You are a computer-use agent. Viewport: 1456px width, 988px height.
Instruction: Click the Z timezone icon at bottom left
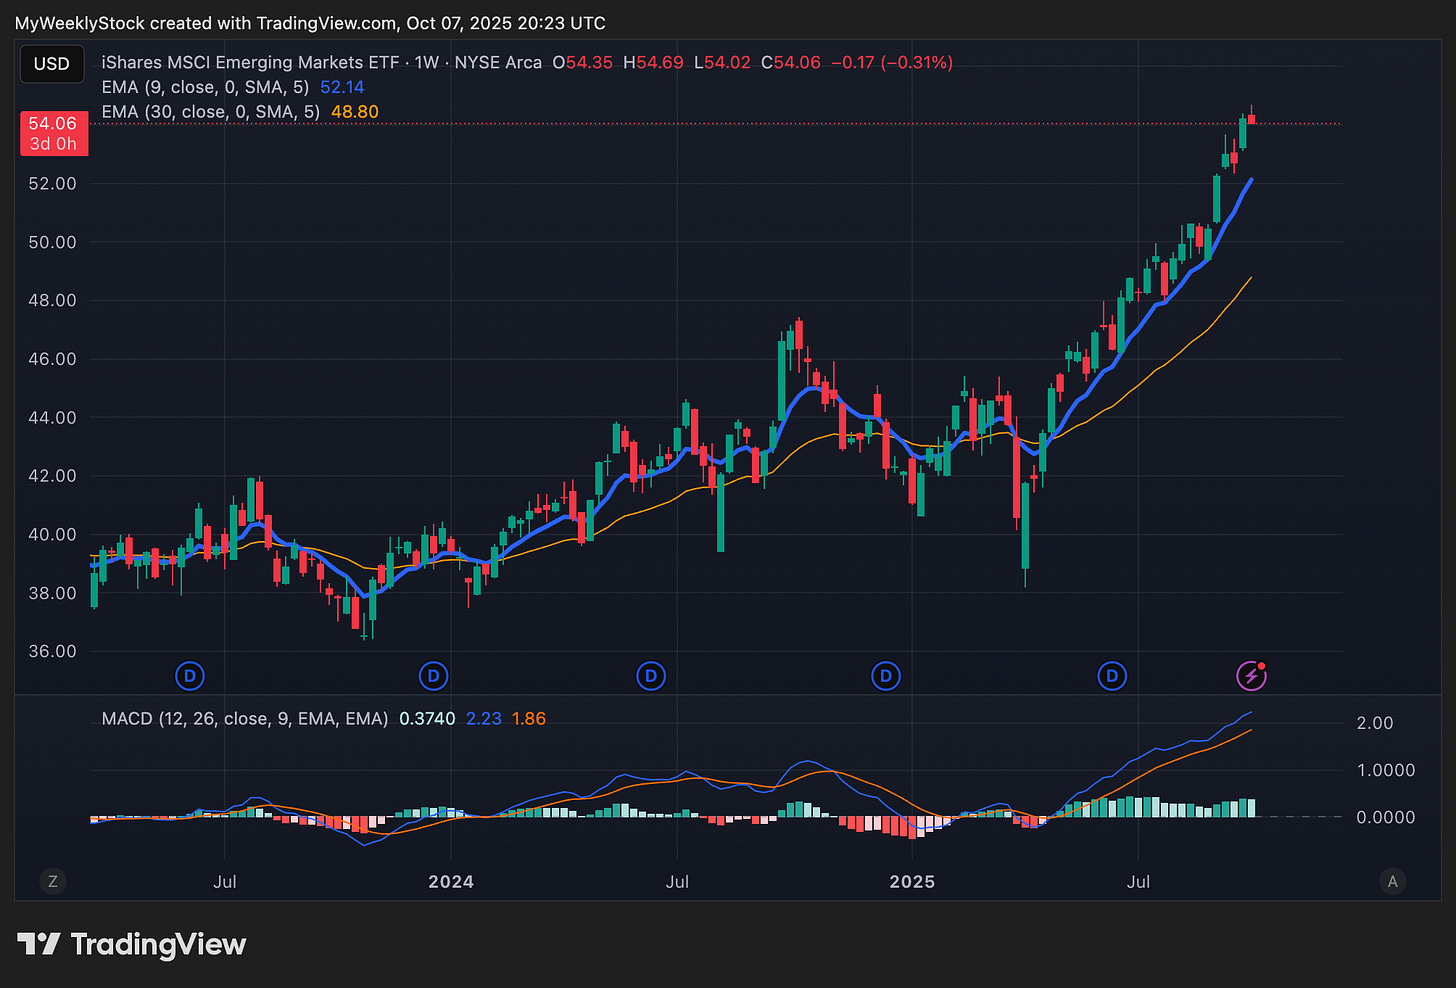[53, 881]
